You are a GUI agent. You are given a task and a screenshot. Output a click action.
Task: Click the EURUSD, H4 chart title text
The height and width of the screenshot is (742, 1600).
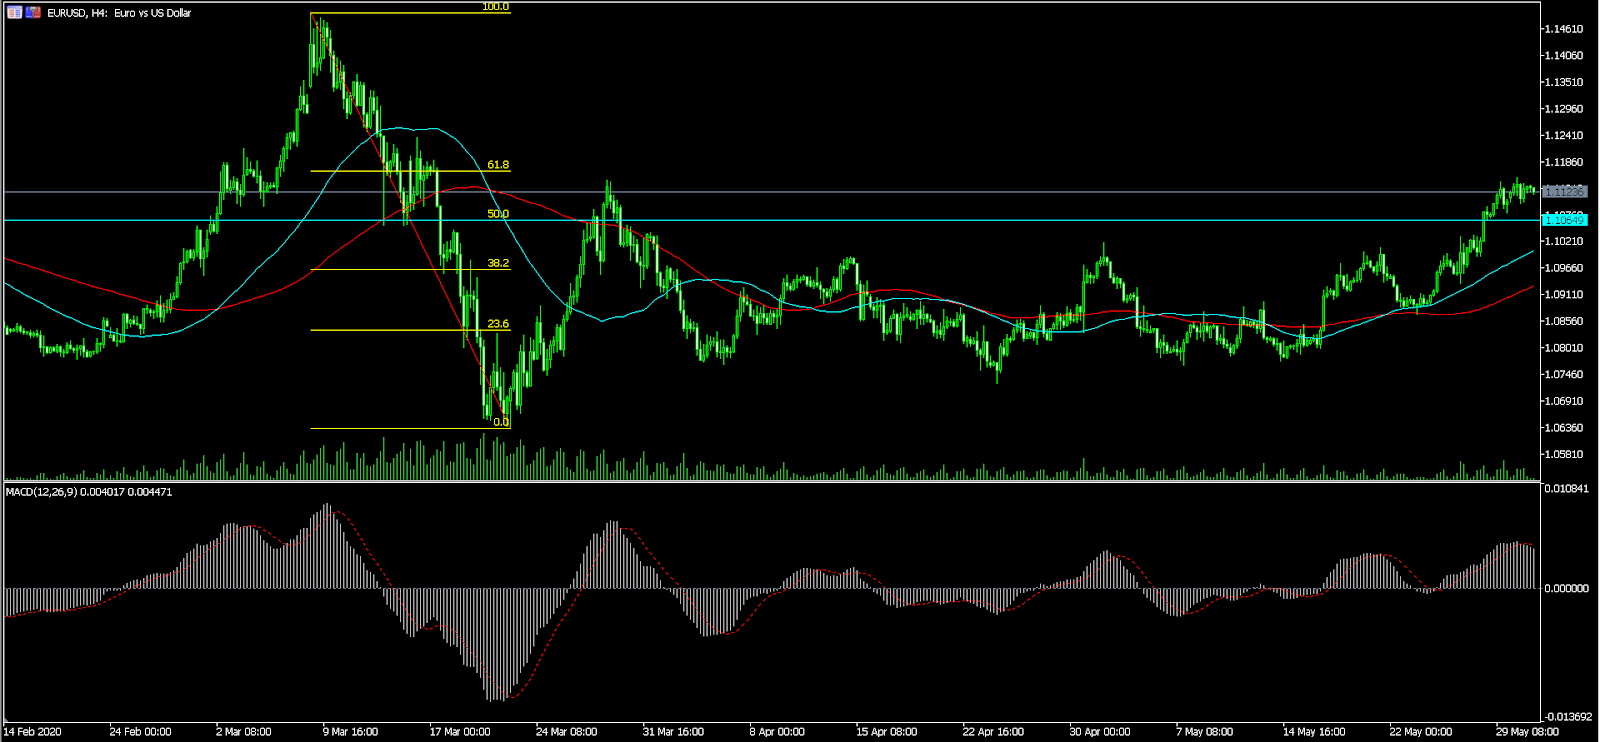tap(119, 13)
